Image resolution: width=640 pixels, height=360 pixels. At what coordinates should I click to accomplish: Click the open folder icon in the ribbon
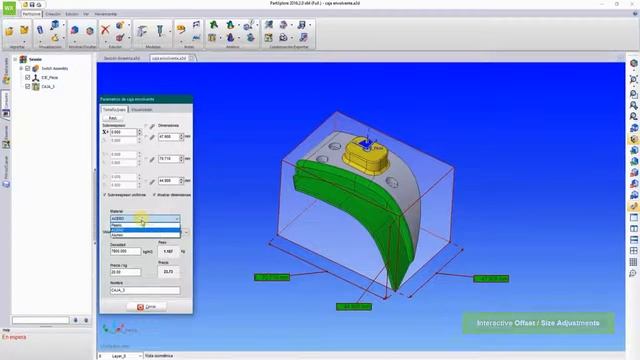9,31
